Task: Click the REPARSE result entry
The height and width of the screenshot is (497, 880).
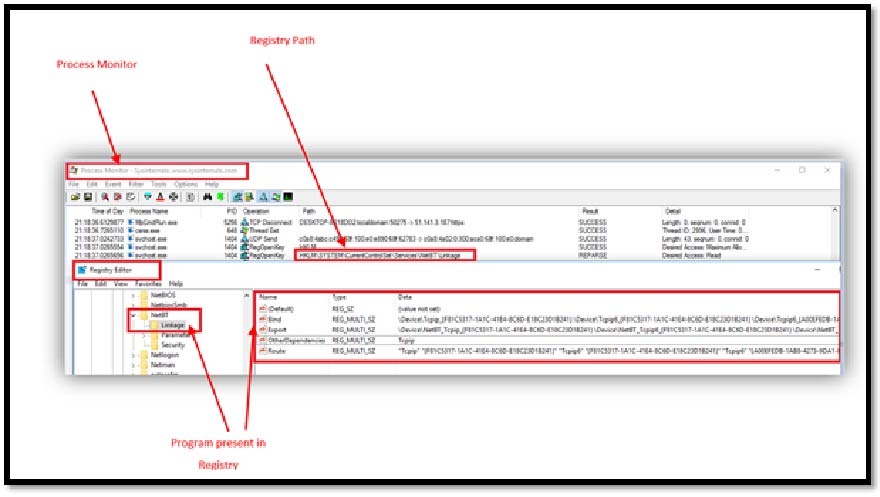Action: (x=593, y=255)
